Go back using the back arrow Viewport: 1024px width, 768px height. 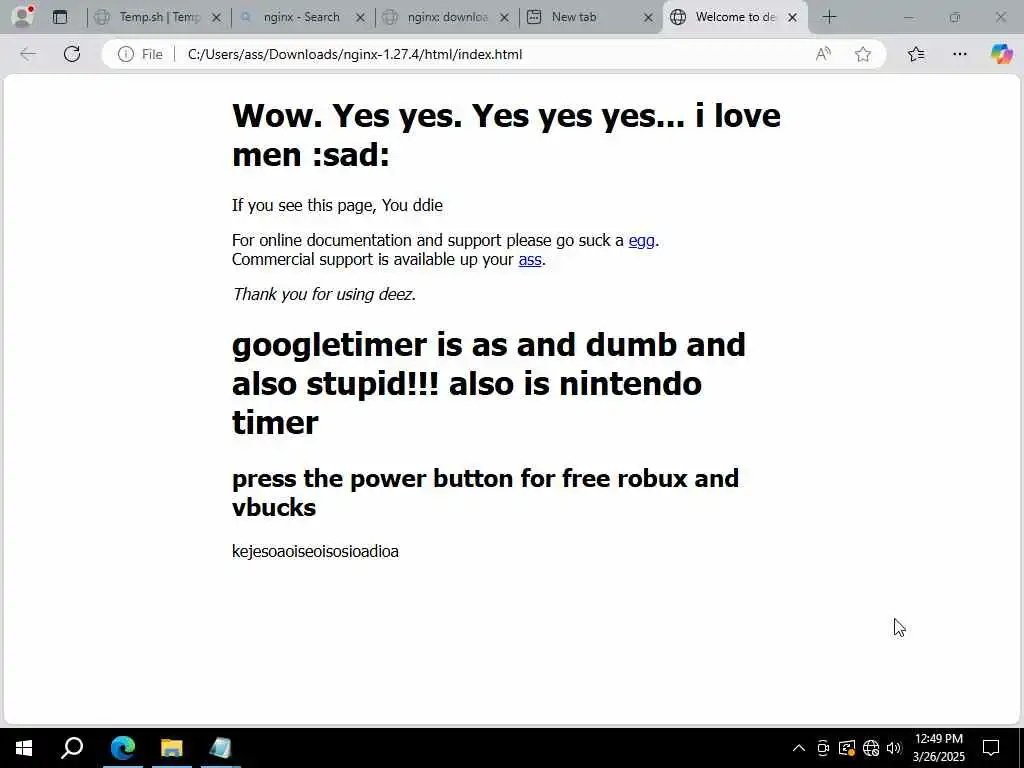pyautogui.click(x=28, y=54)
